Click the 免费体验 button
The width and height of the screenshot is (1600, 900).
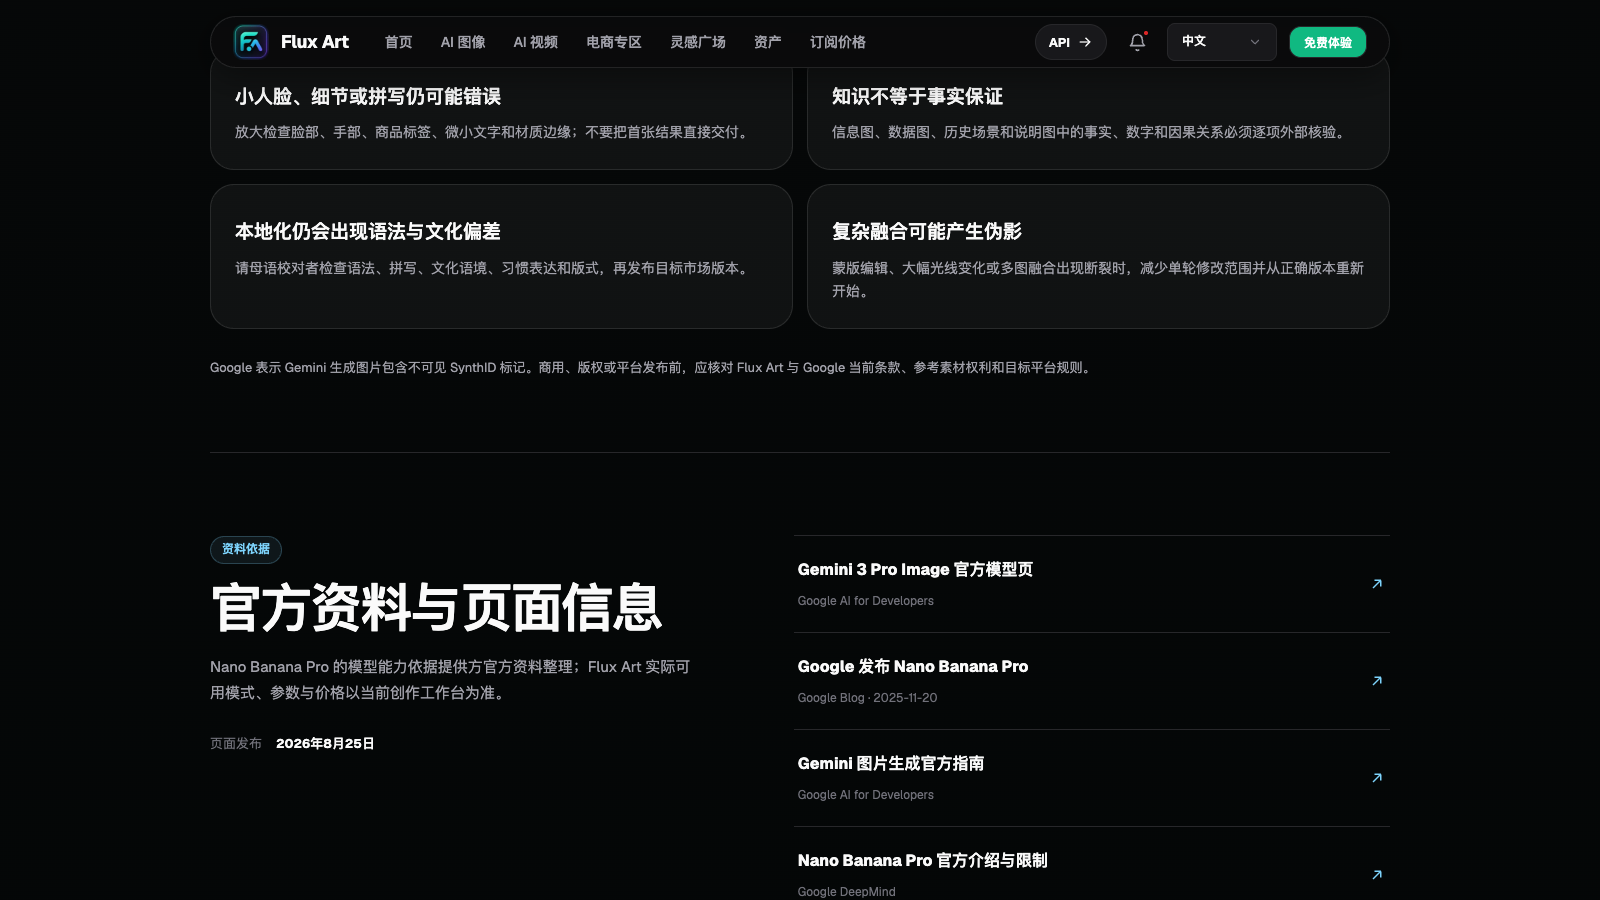point(1327,42)
